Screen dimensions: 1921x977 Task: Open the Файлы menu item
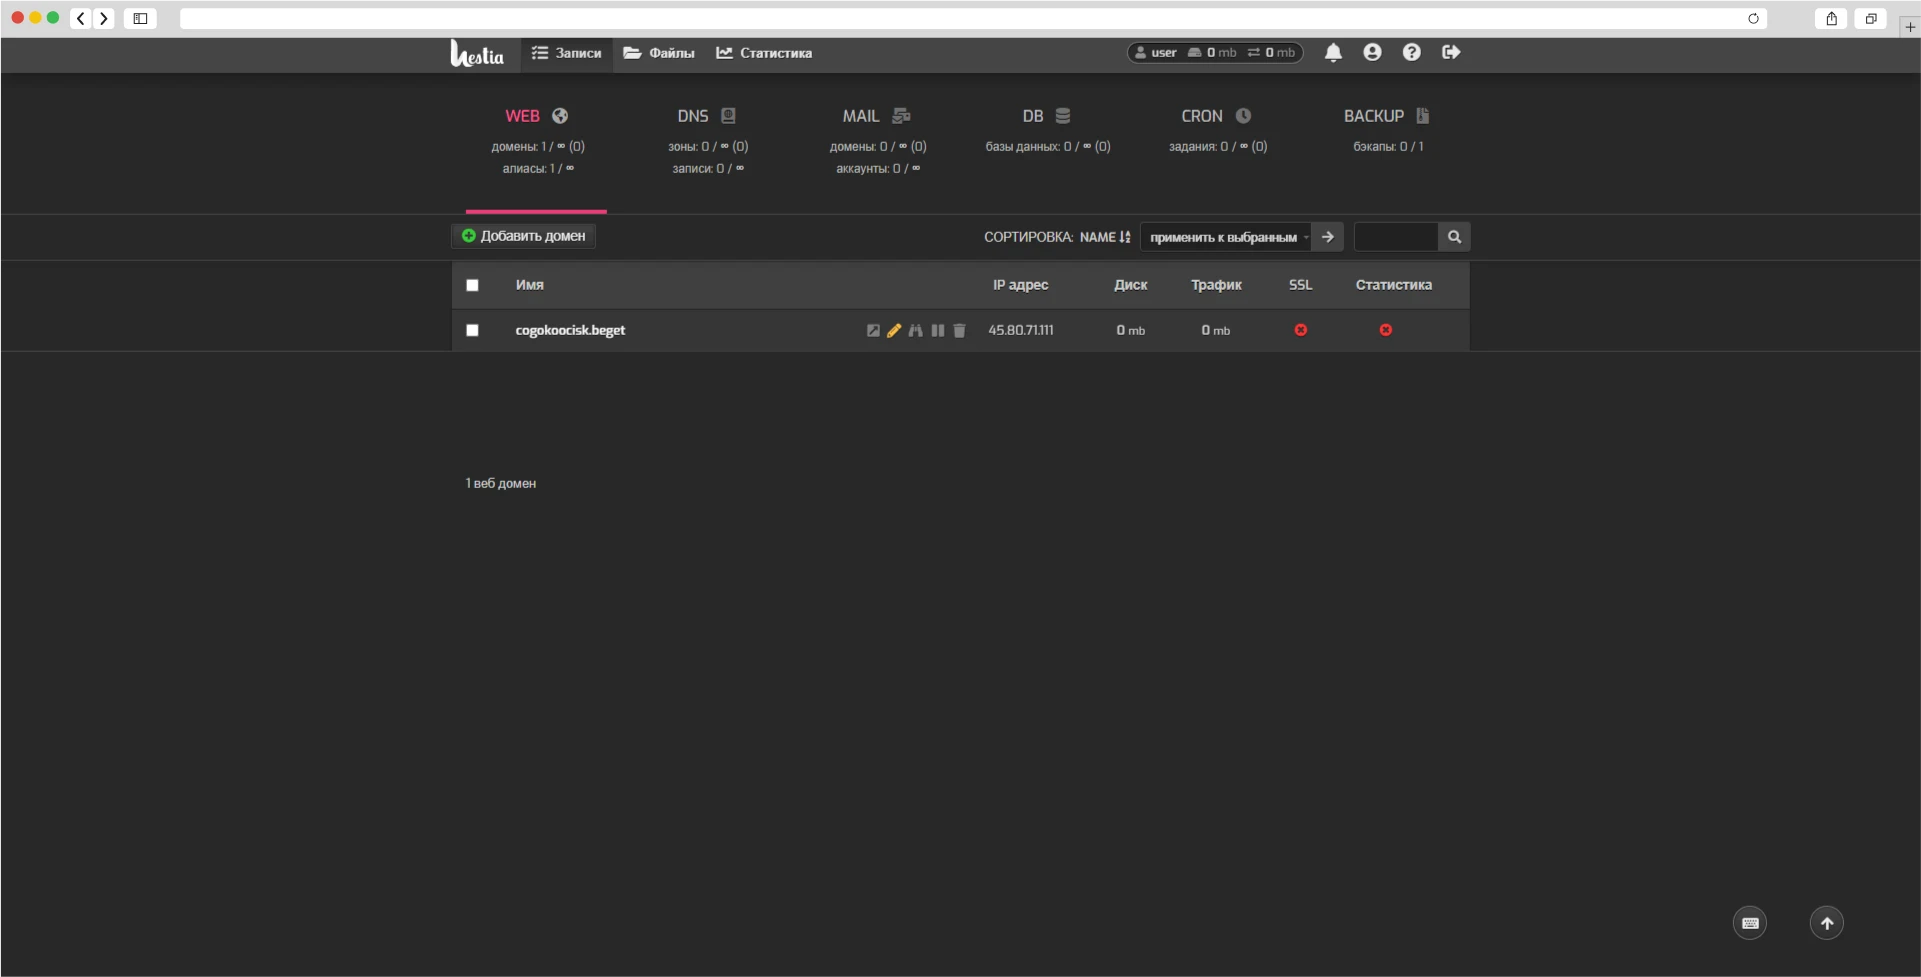click(659, 54)
